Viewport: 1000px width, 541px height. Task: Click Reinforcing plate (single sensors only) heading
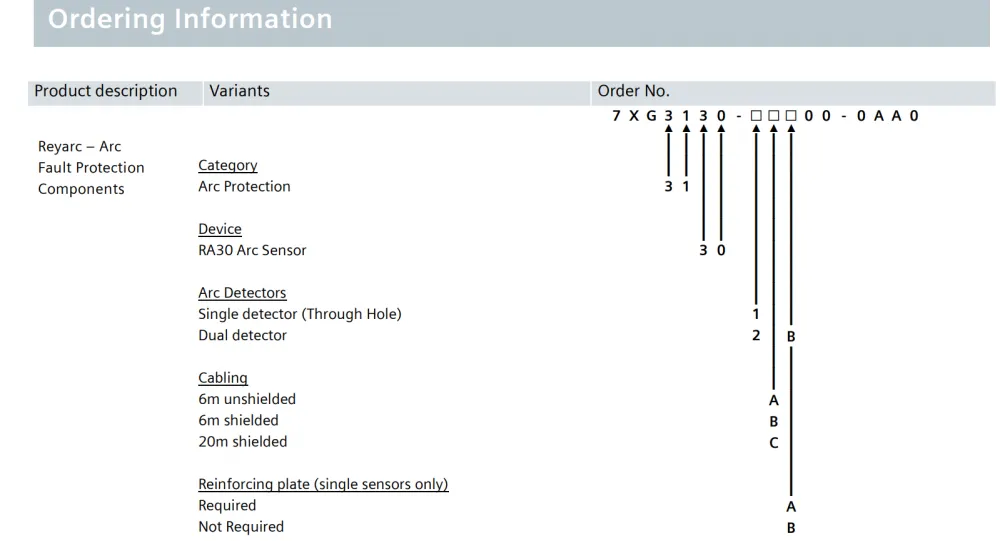323,484
